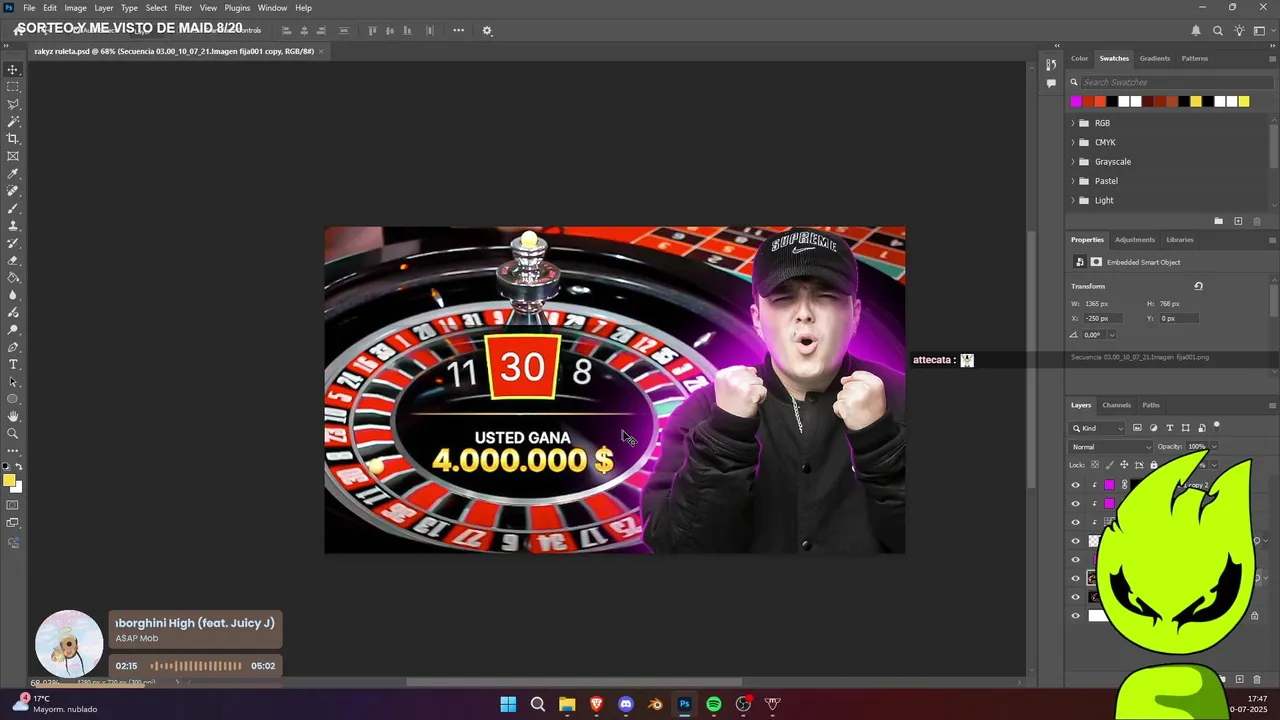
Task: Select the Horizontal Type tool
Action: 13,364
